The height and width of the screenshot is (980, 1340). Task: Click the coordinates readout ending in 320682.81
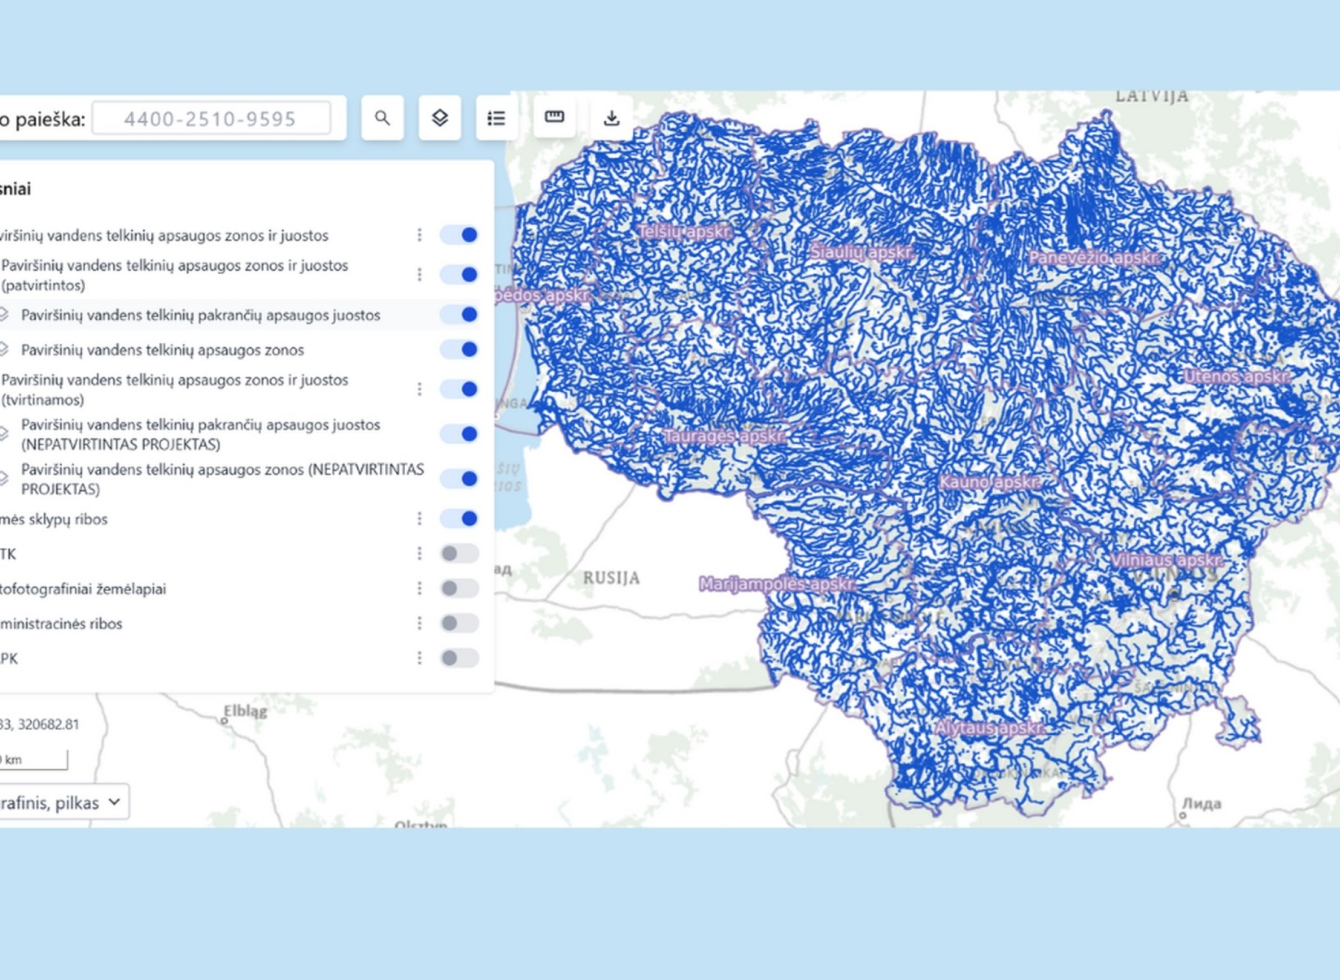(40, 724)
